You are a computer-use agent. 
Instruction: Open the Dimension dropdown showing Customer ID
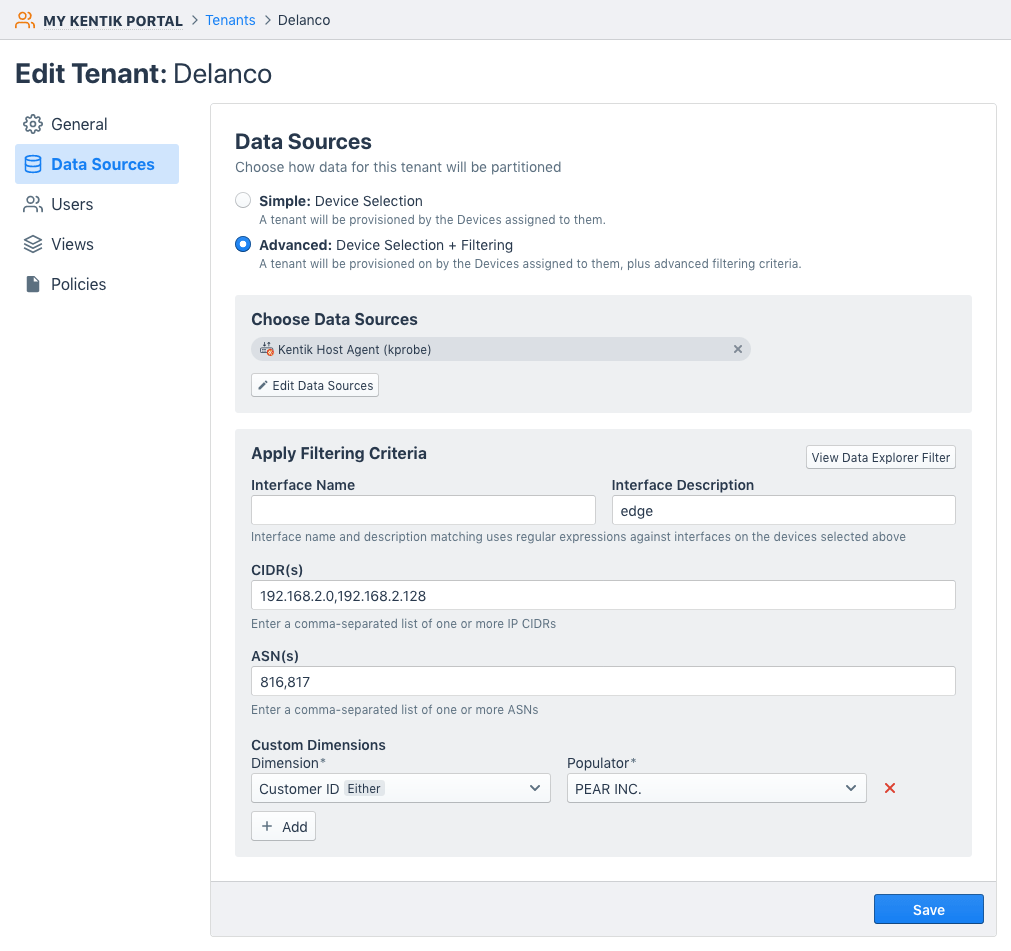tap(400, 788)
